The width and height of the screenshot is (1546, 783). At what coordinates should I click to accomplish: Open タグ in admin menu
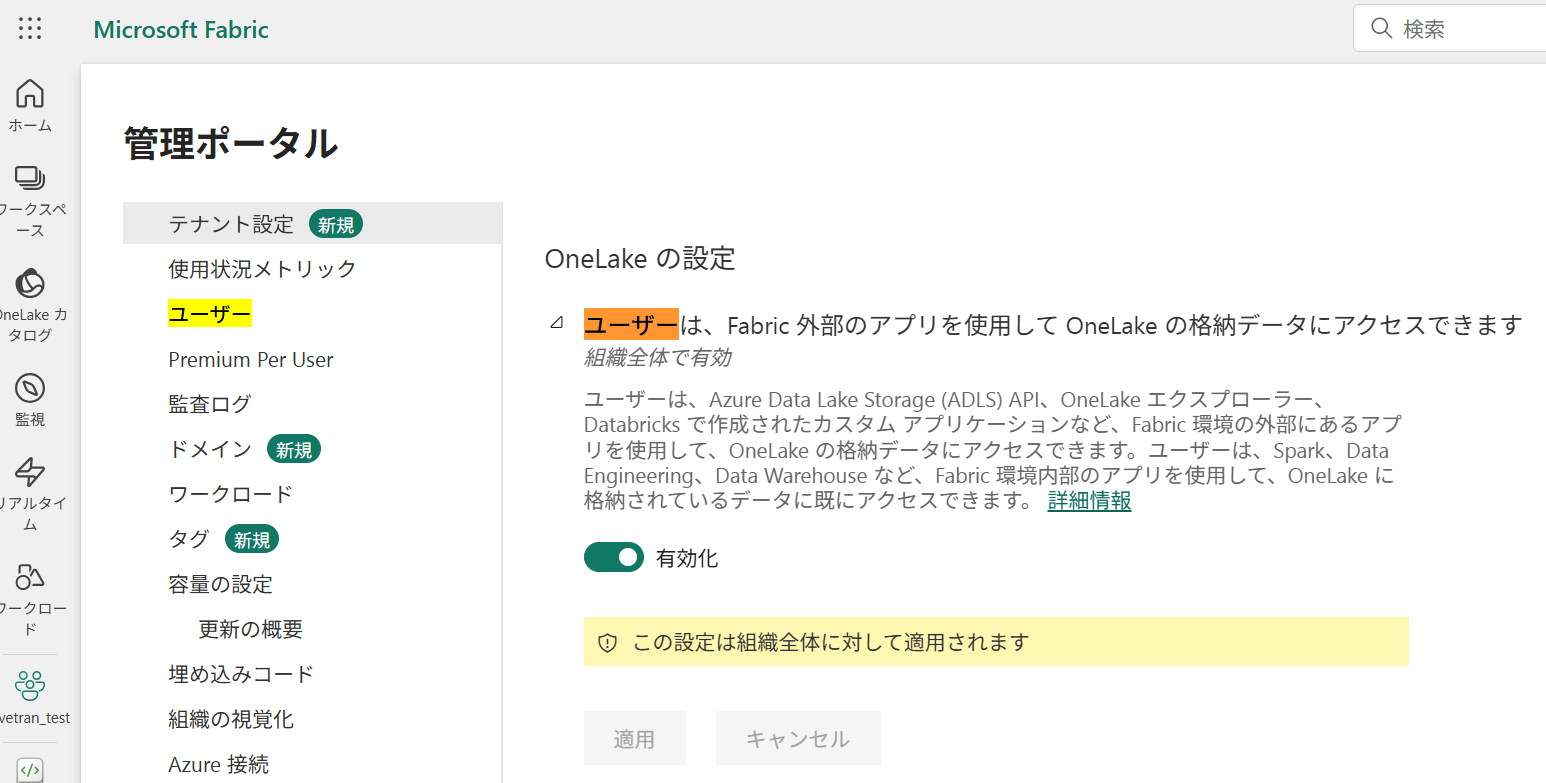coord(188,539)
